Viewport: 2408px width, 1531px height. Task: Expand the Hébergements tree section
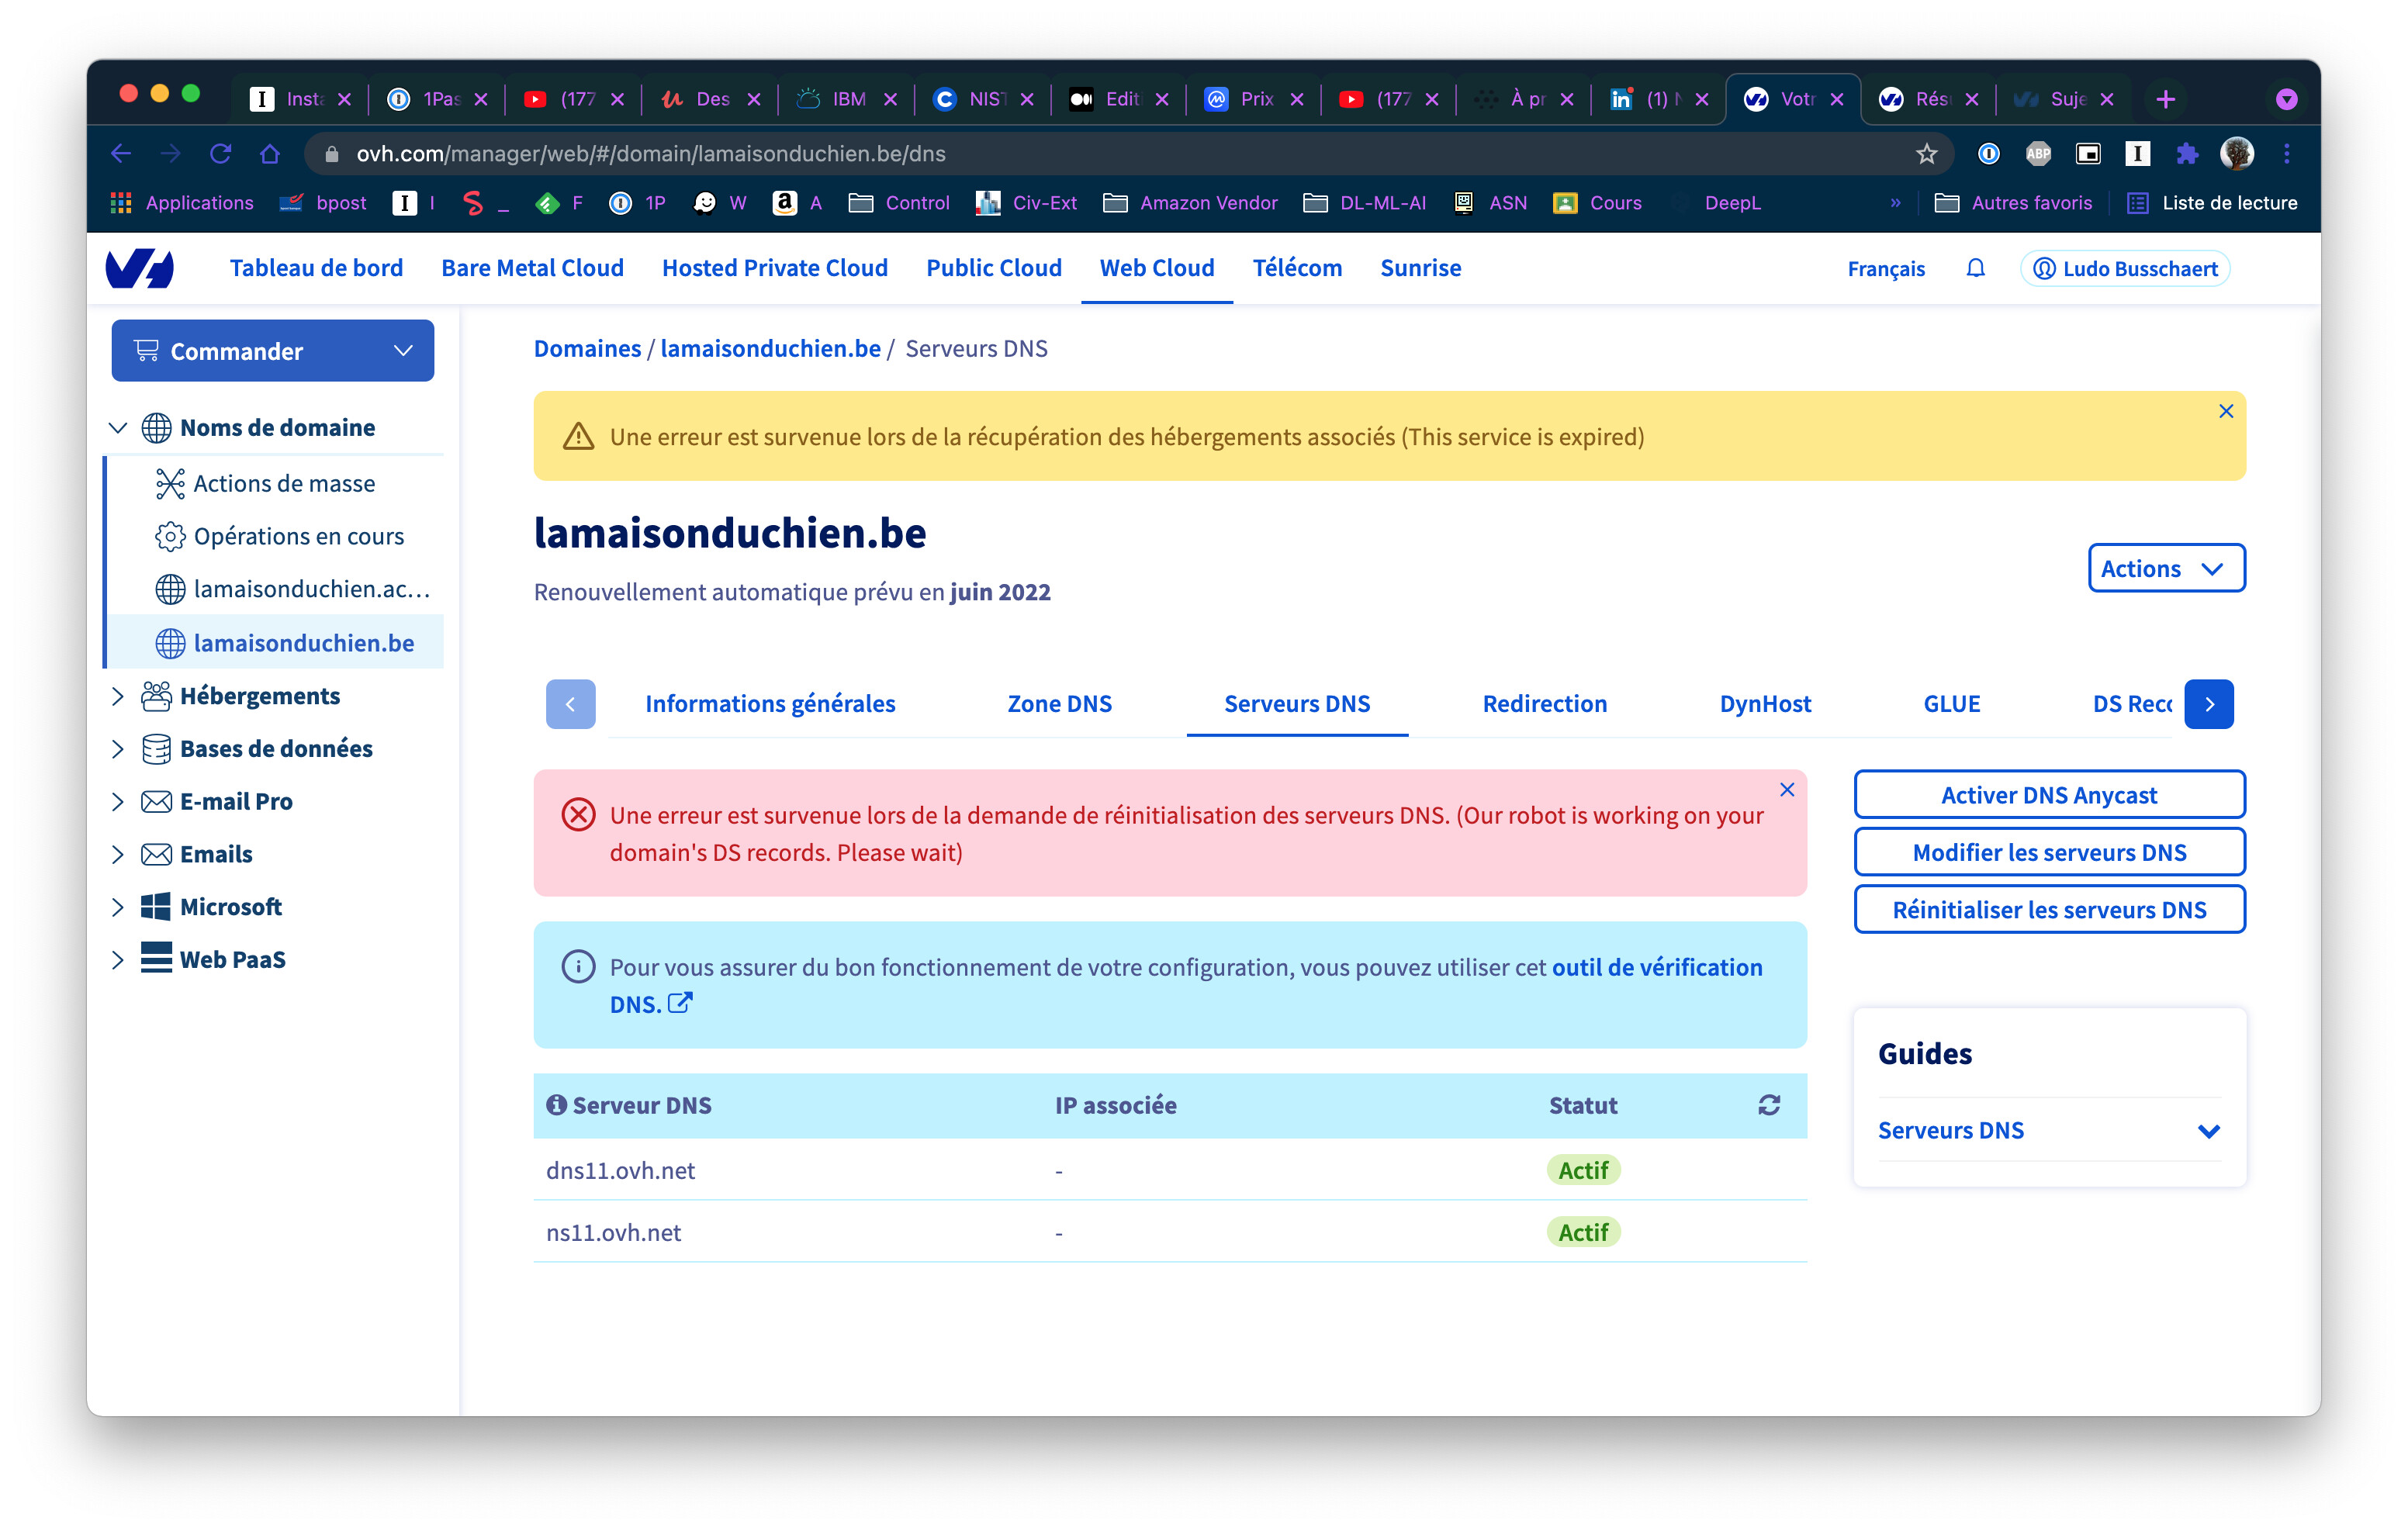(x=117, y=695)
